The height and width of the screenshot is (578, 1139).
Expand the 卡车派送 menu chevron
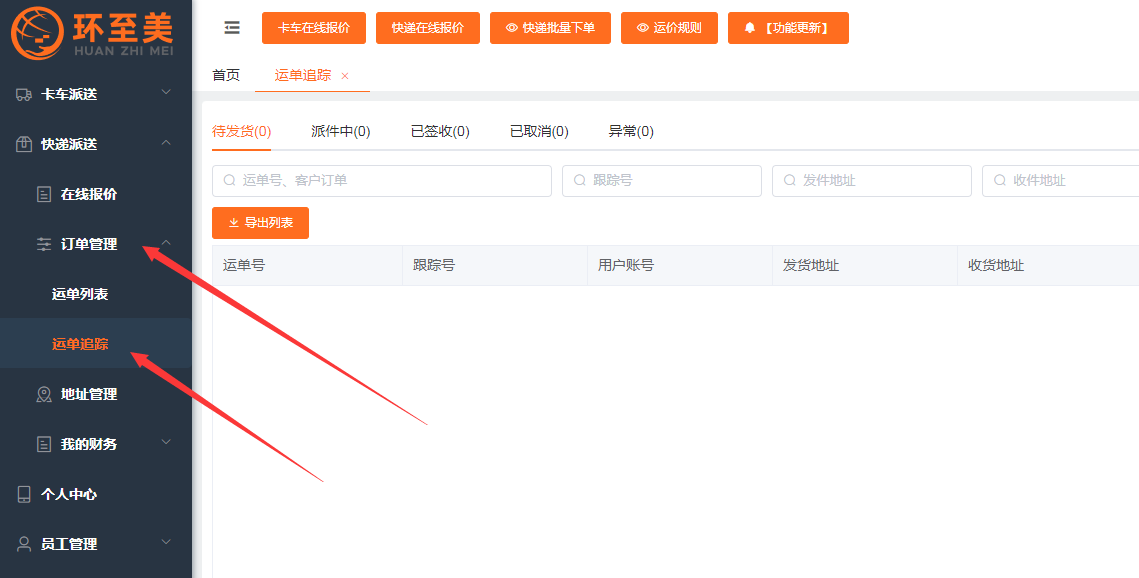[167, 93]
